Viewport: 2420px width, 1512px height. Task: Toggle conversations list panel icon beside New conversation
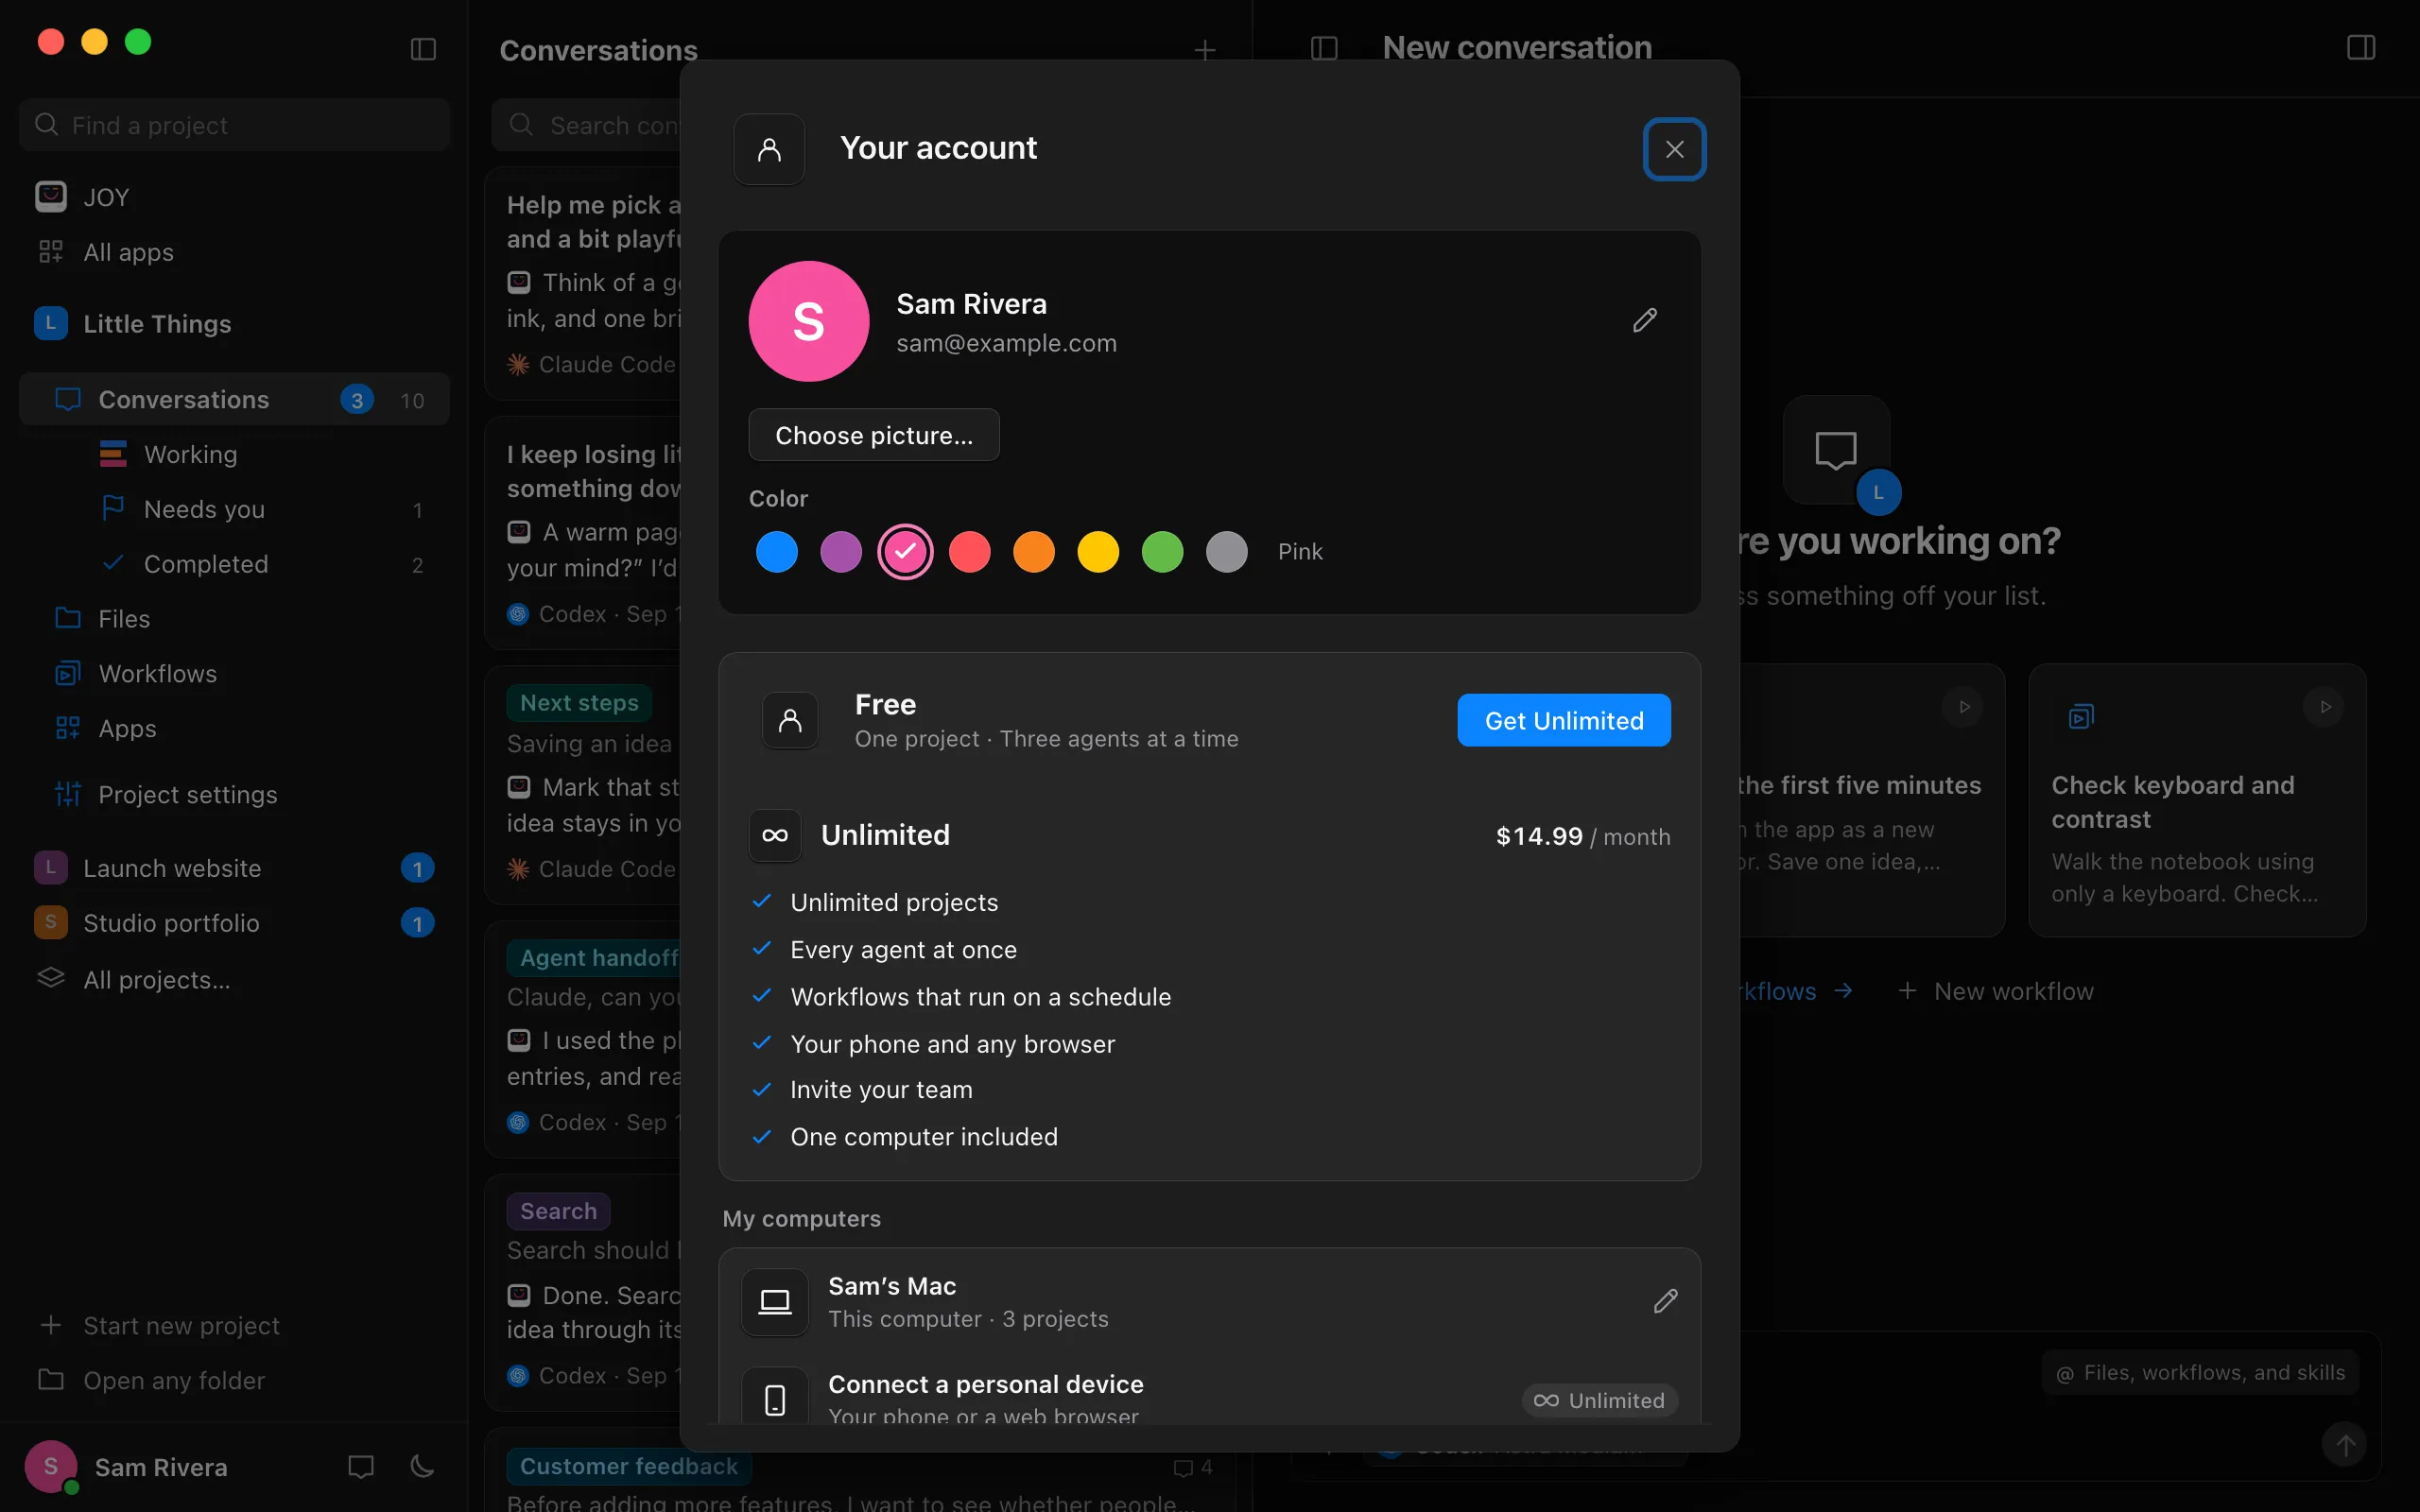click(x=1324, y=48)
